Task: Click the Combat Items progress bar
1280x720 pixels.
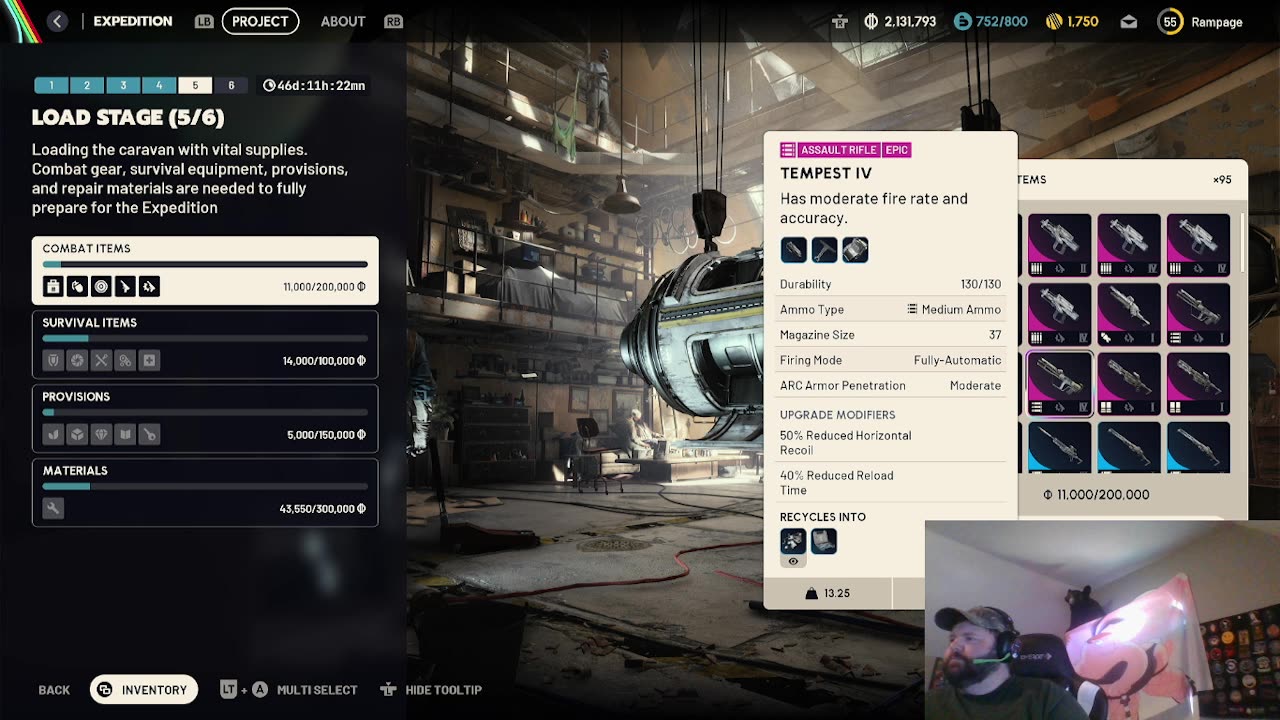Action: [x=205, y=265]
